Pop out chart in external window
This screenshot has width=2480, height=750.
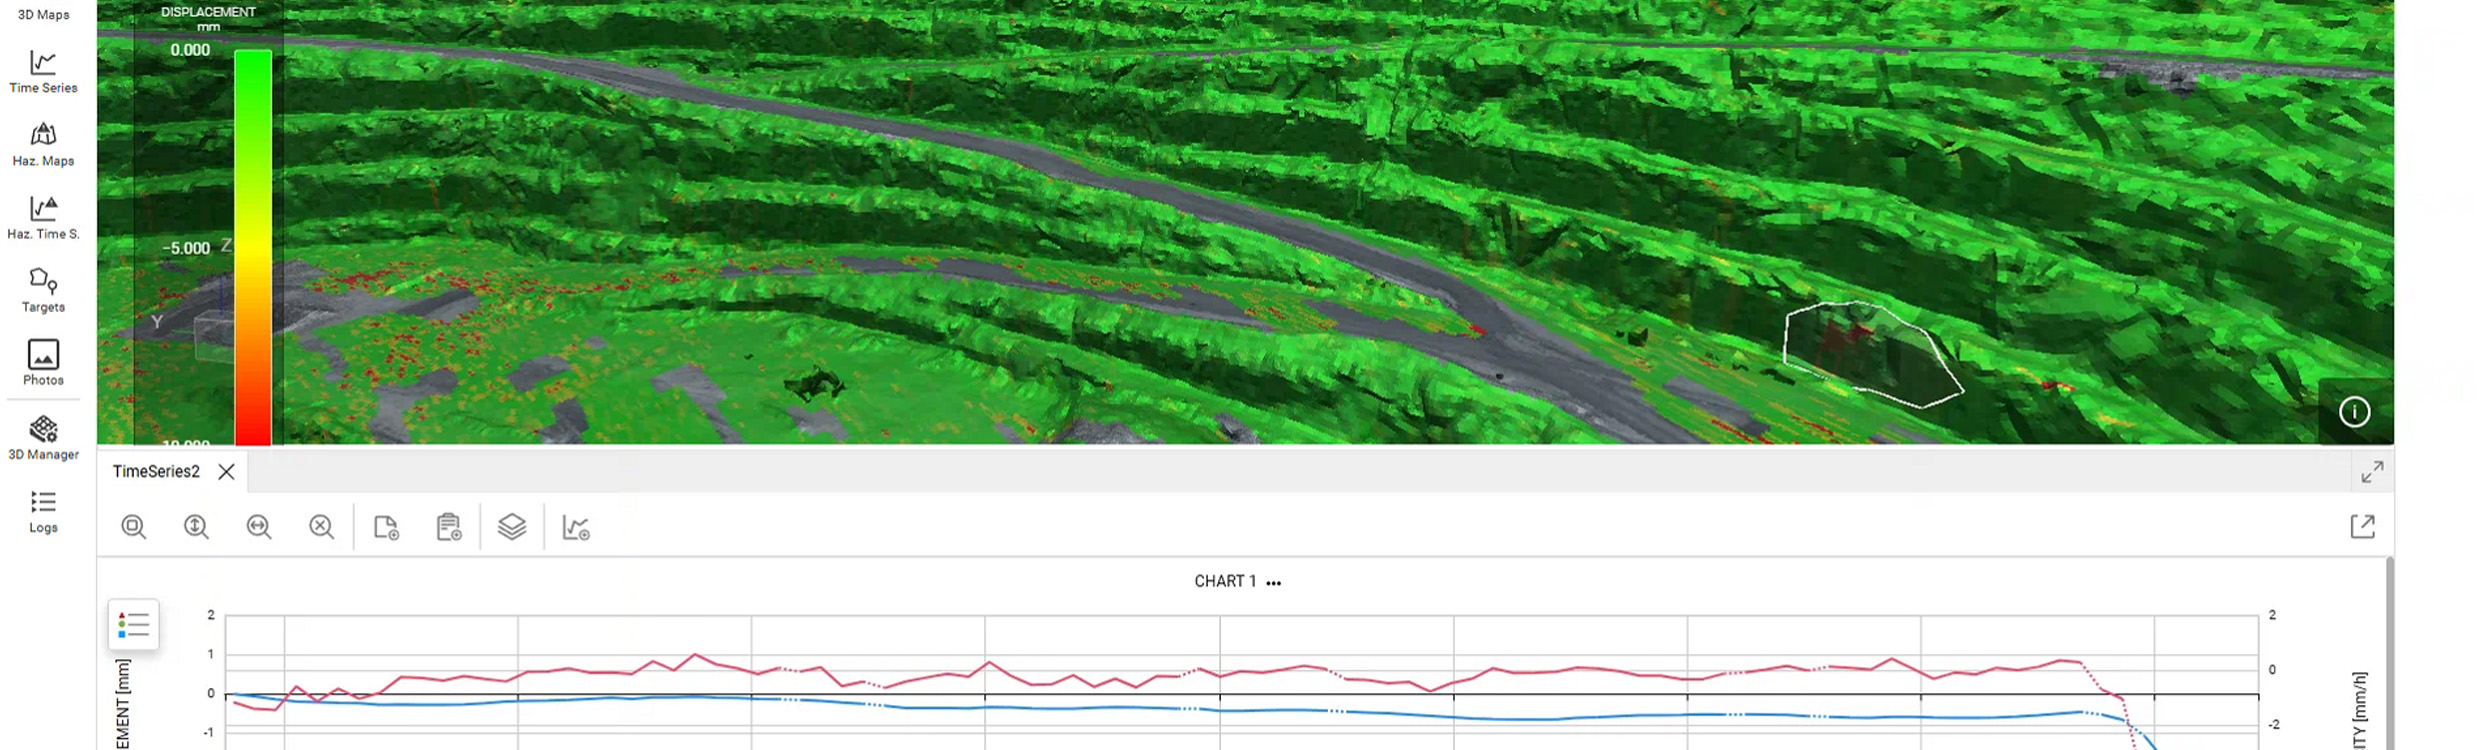coord(2362,527)
